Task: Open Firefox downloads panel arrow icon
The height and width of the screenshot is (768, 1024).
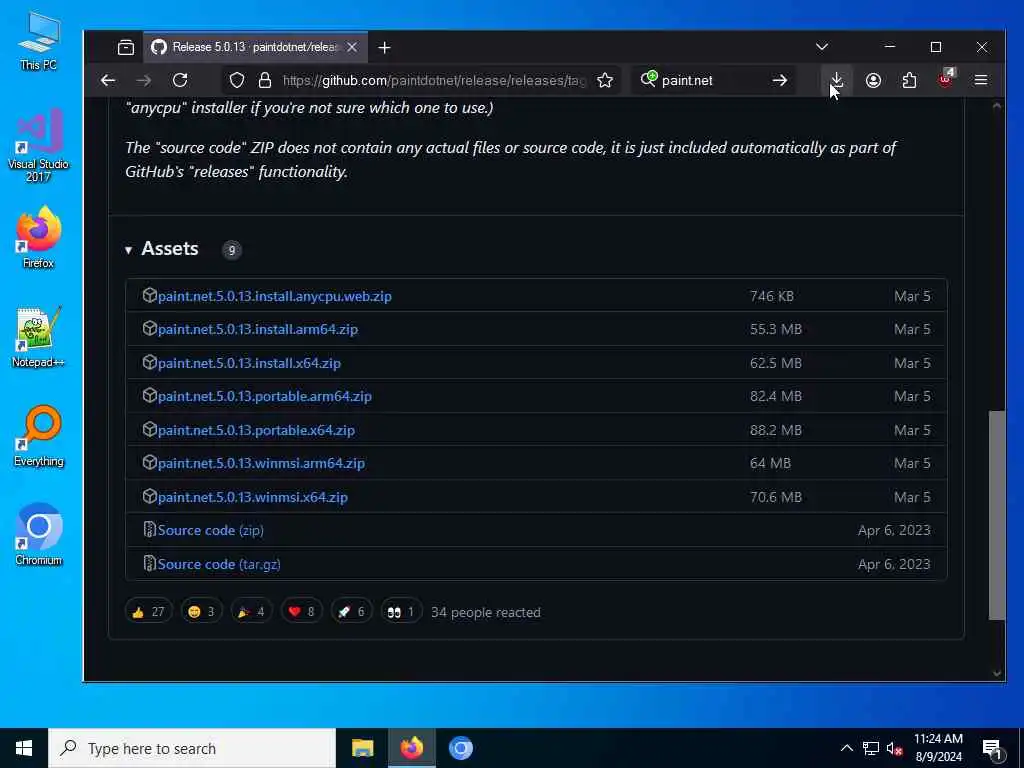Action: [836, 80]
